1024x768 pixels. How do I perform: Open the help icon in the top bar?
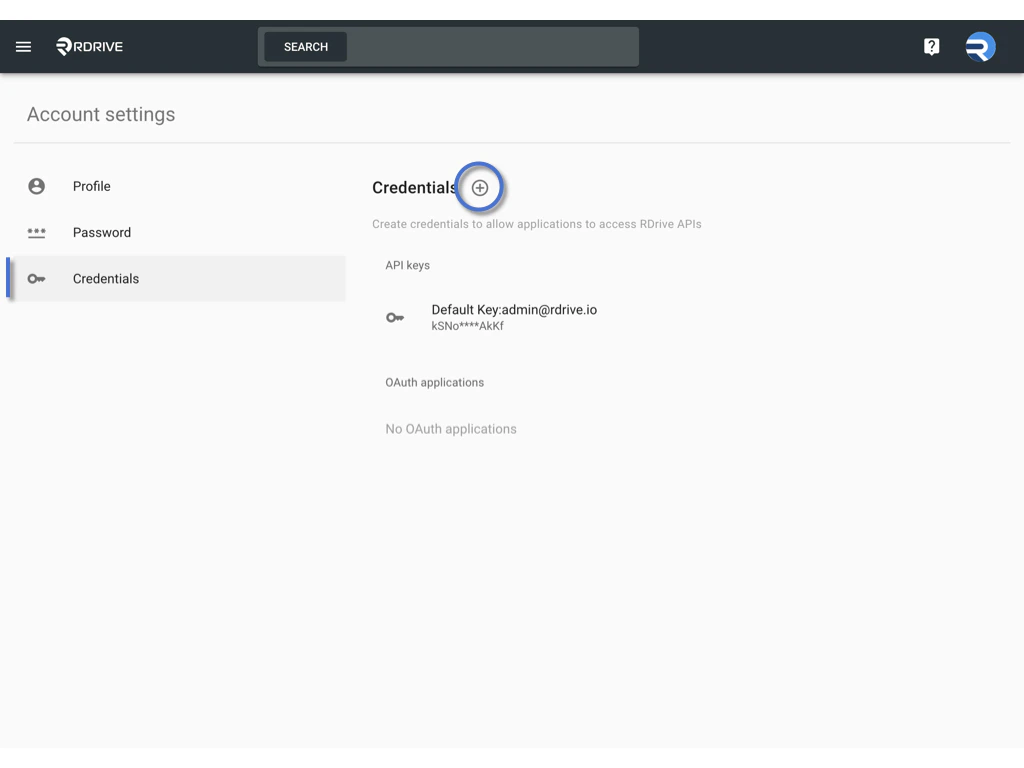931,46
